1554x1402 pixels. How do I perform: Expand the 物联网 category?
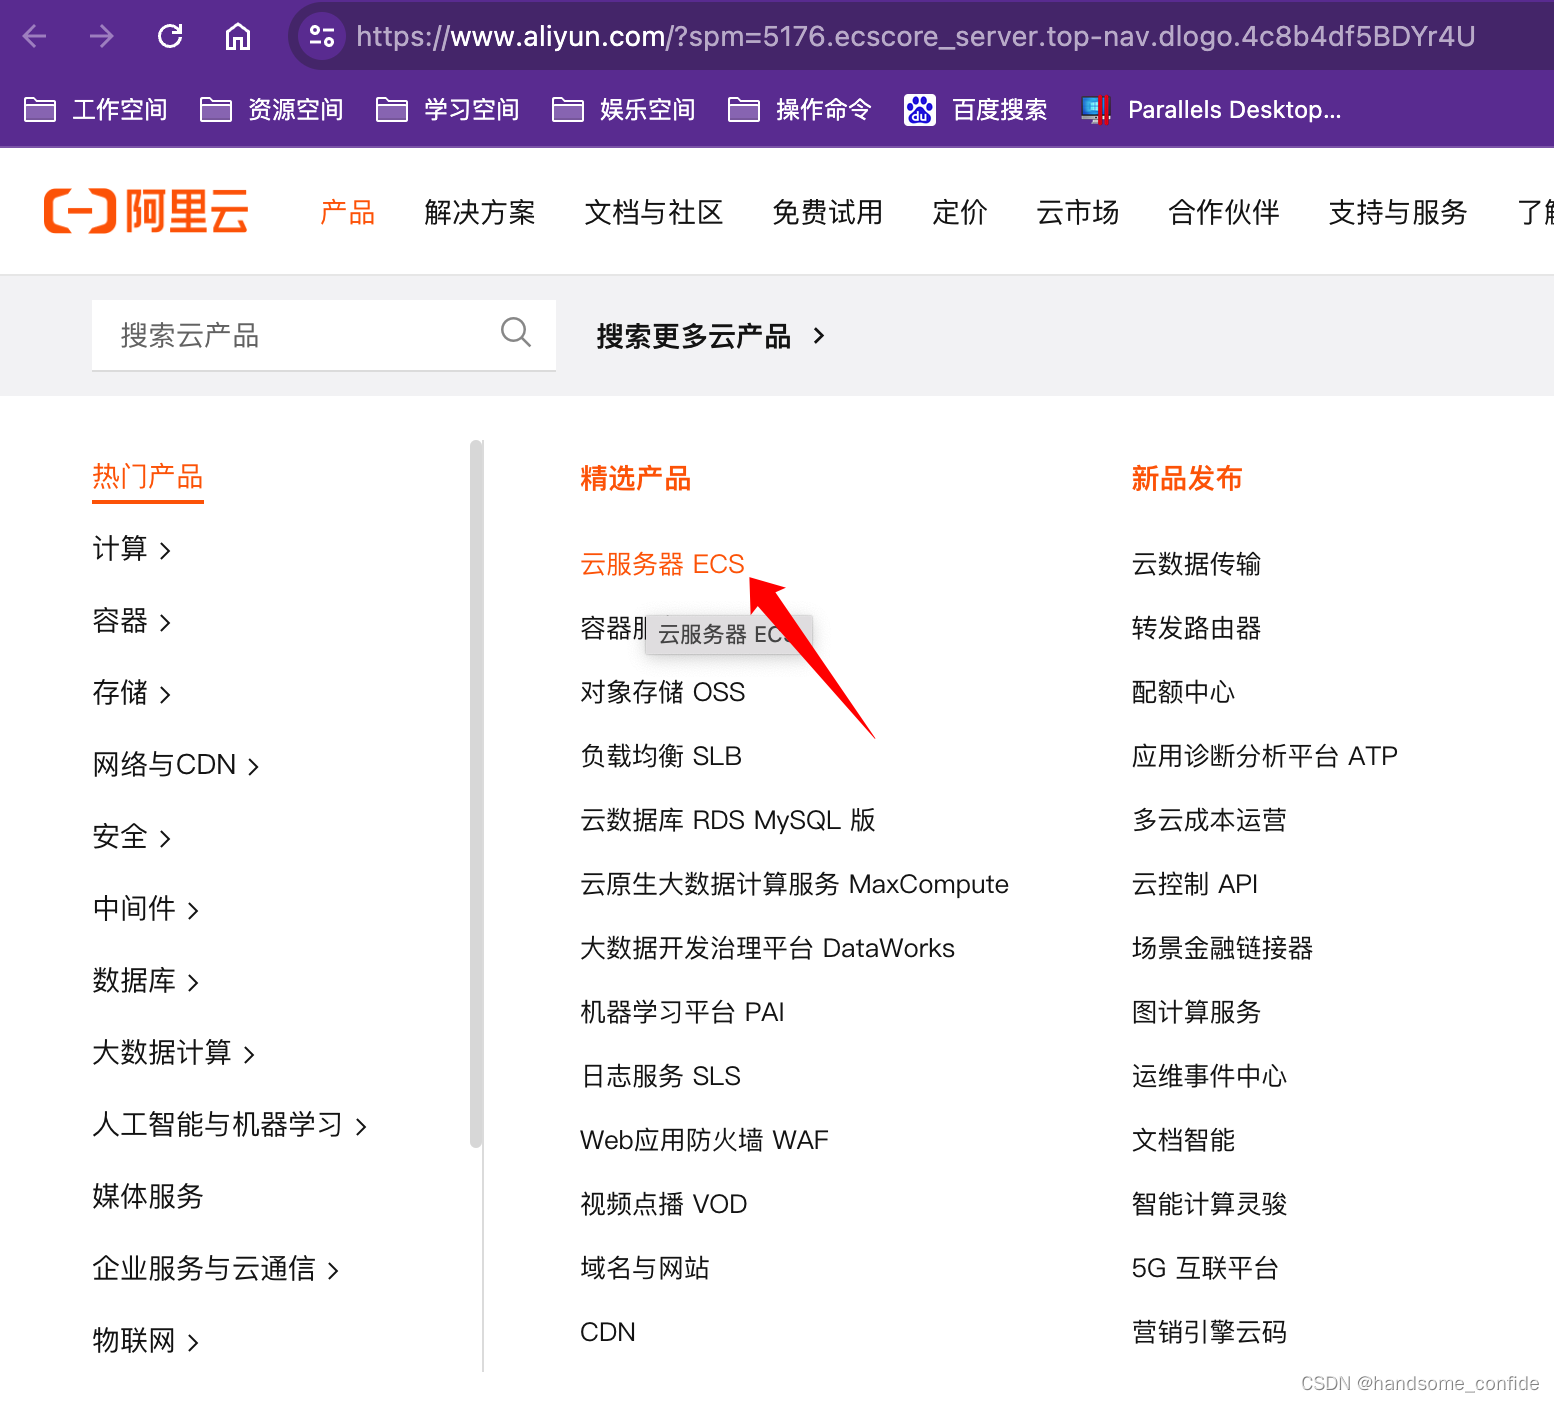tap(146, 1341)
